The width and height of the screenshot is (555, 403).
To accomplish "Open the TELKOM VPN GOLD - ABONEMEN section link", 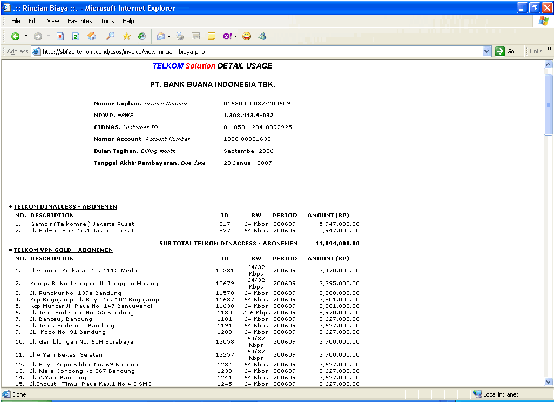I will click(63, 250).
